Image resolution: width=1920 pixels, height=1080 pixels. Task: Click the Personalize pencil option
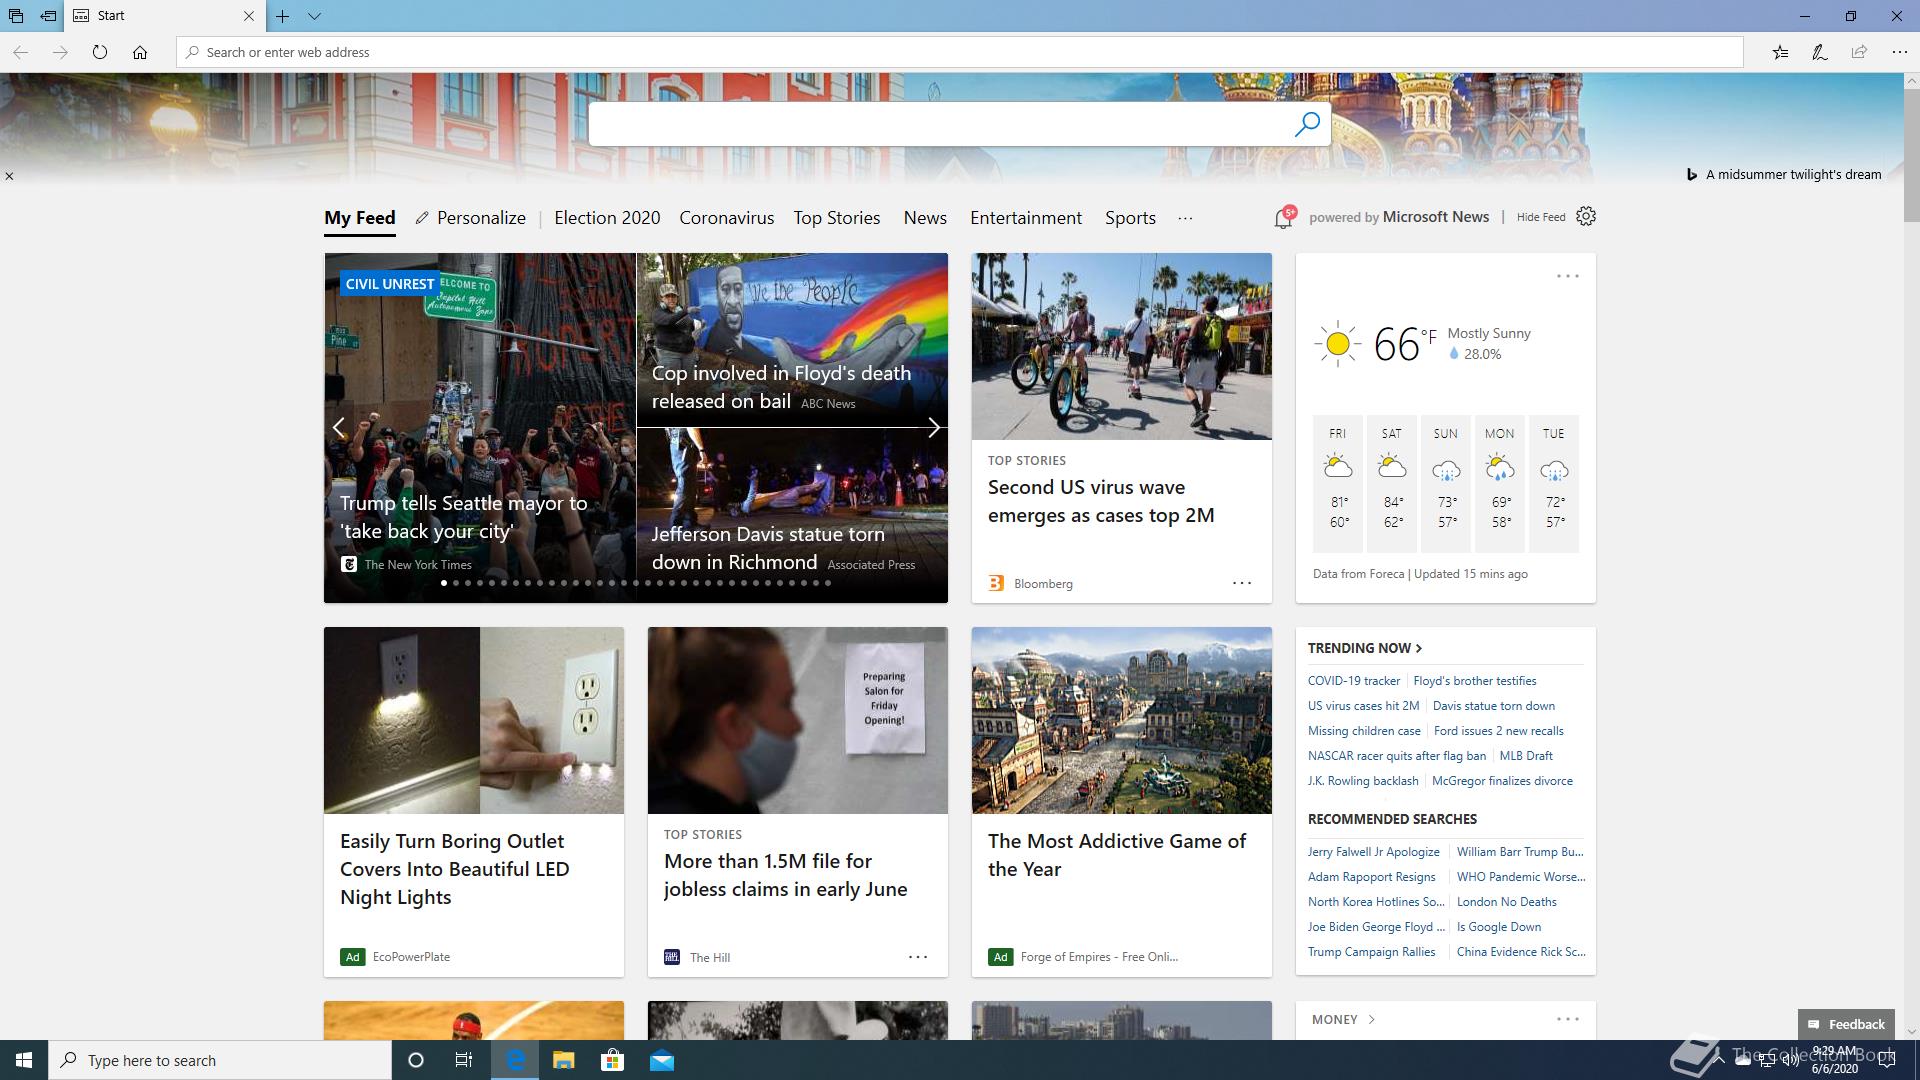(x=470, y=218)
